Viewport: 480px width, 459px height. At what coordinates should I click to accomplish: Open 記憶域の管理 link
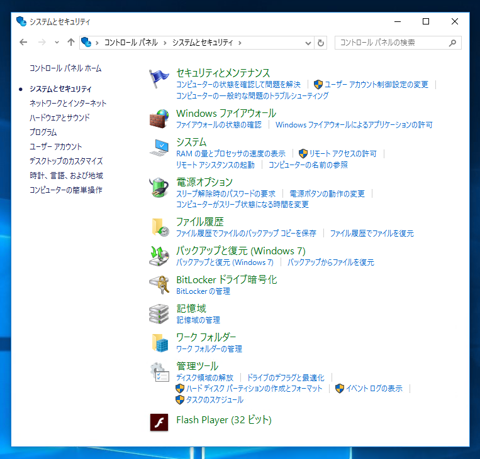[x=198, y=320]
